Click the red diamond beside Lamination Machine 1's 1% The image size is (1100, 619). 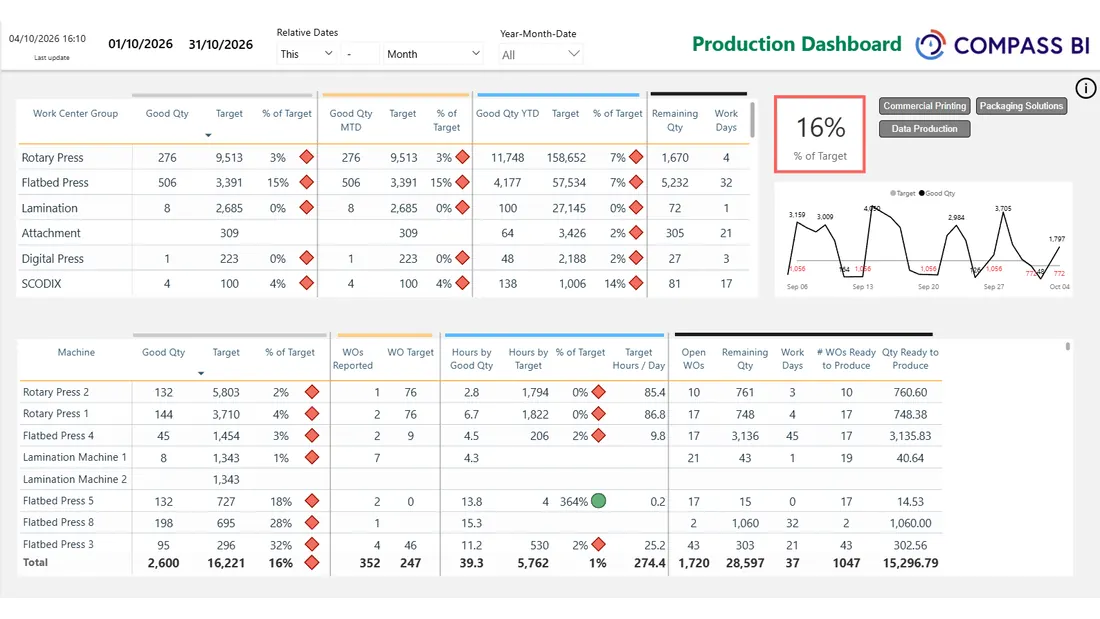click(312, 458)
